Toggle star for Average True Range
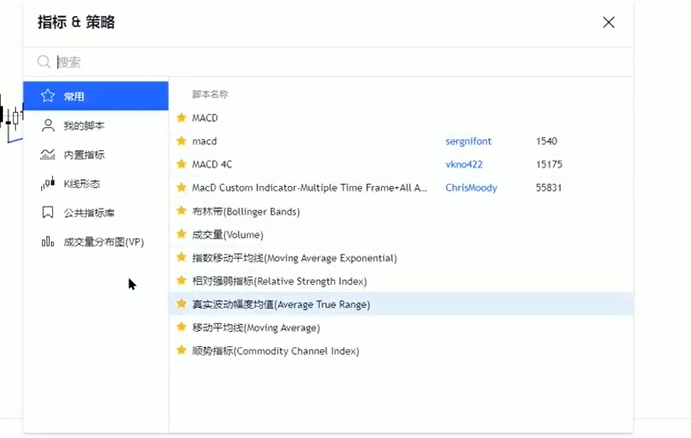 point(181,304)
